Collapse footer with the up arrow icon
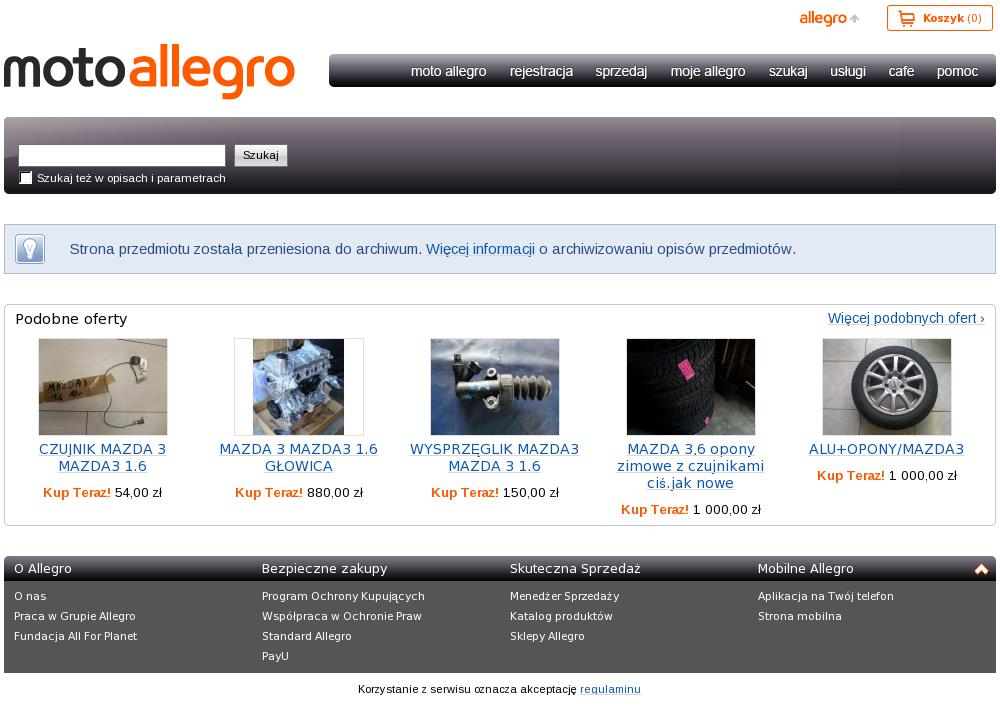 point(981,569)
